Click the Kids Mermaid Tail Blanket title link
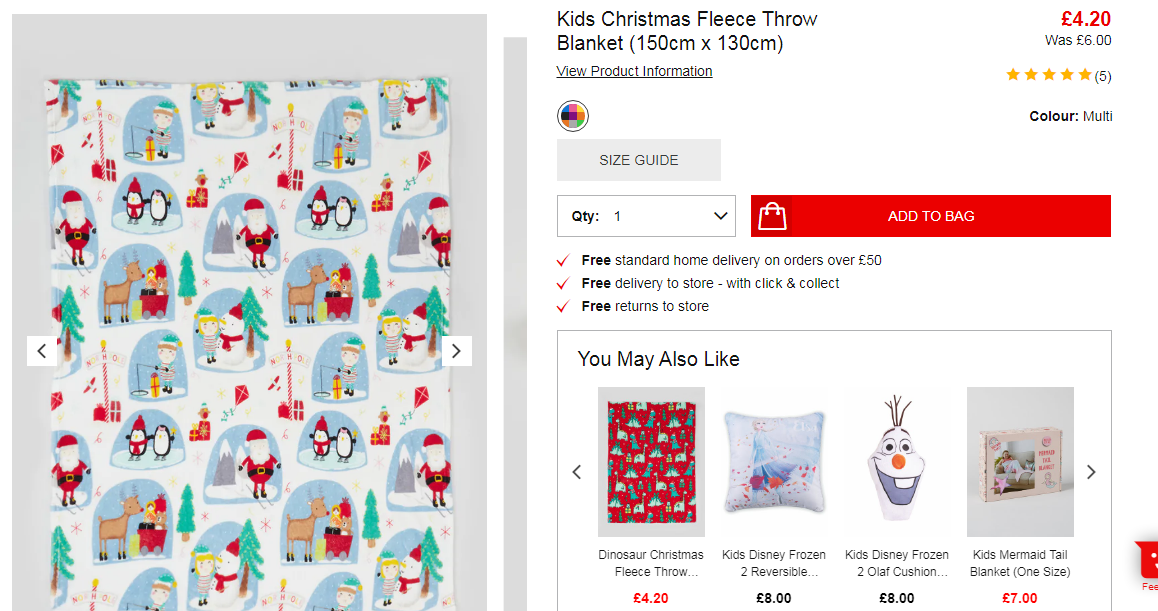This screenshot has height=611, width=1158. (1020, 563)
